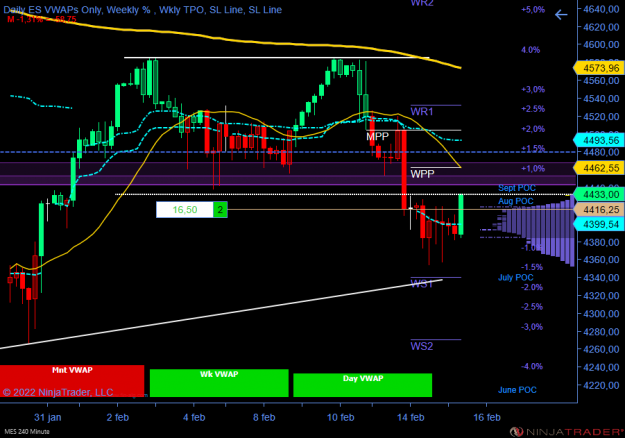Click the blue left arrow icon

pos(561,15)
